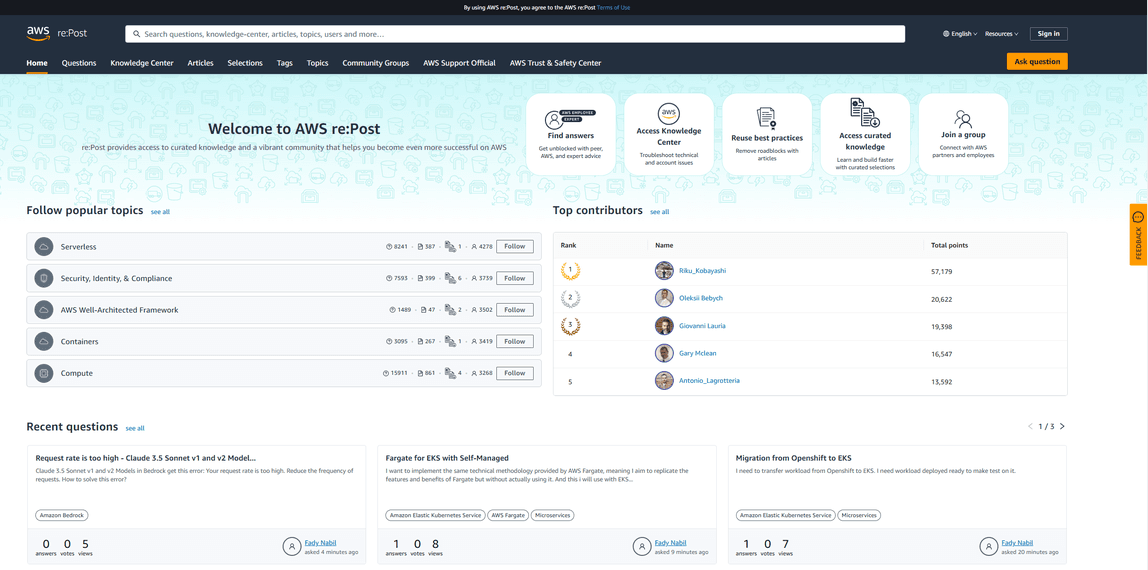Click the rank 1 gold laurel badge
1148x570 pixels.
570,271
